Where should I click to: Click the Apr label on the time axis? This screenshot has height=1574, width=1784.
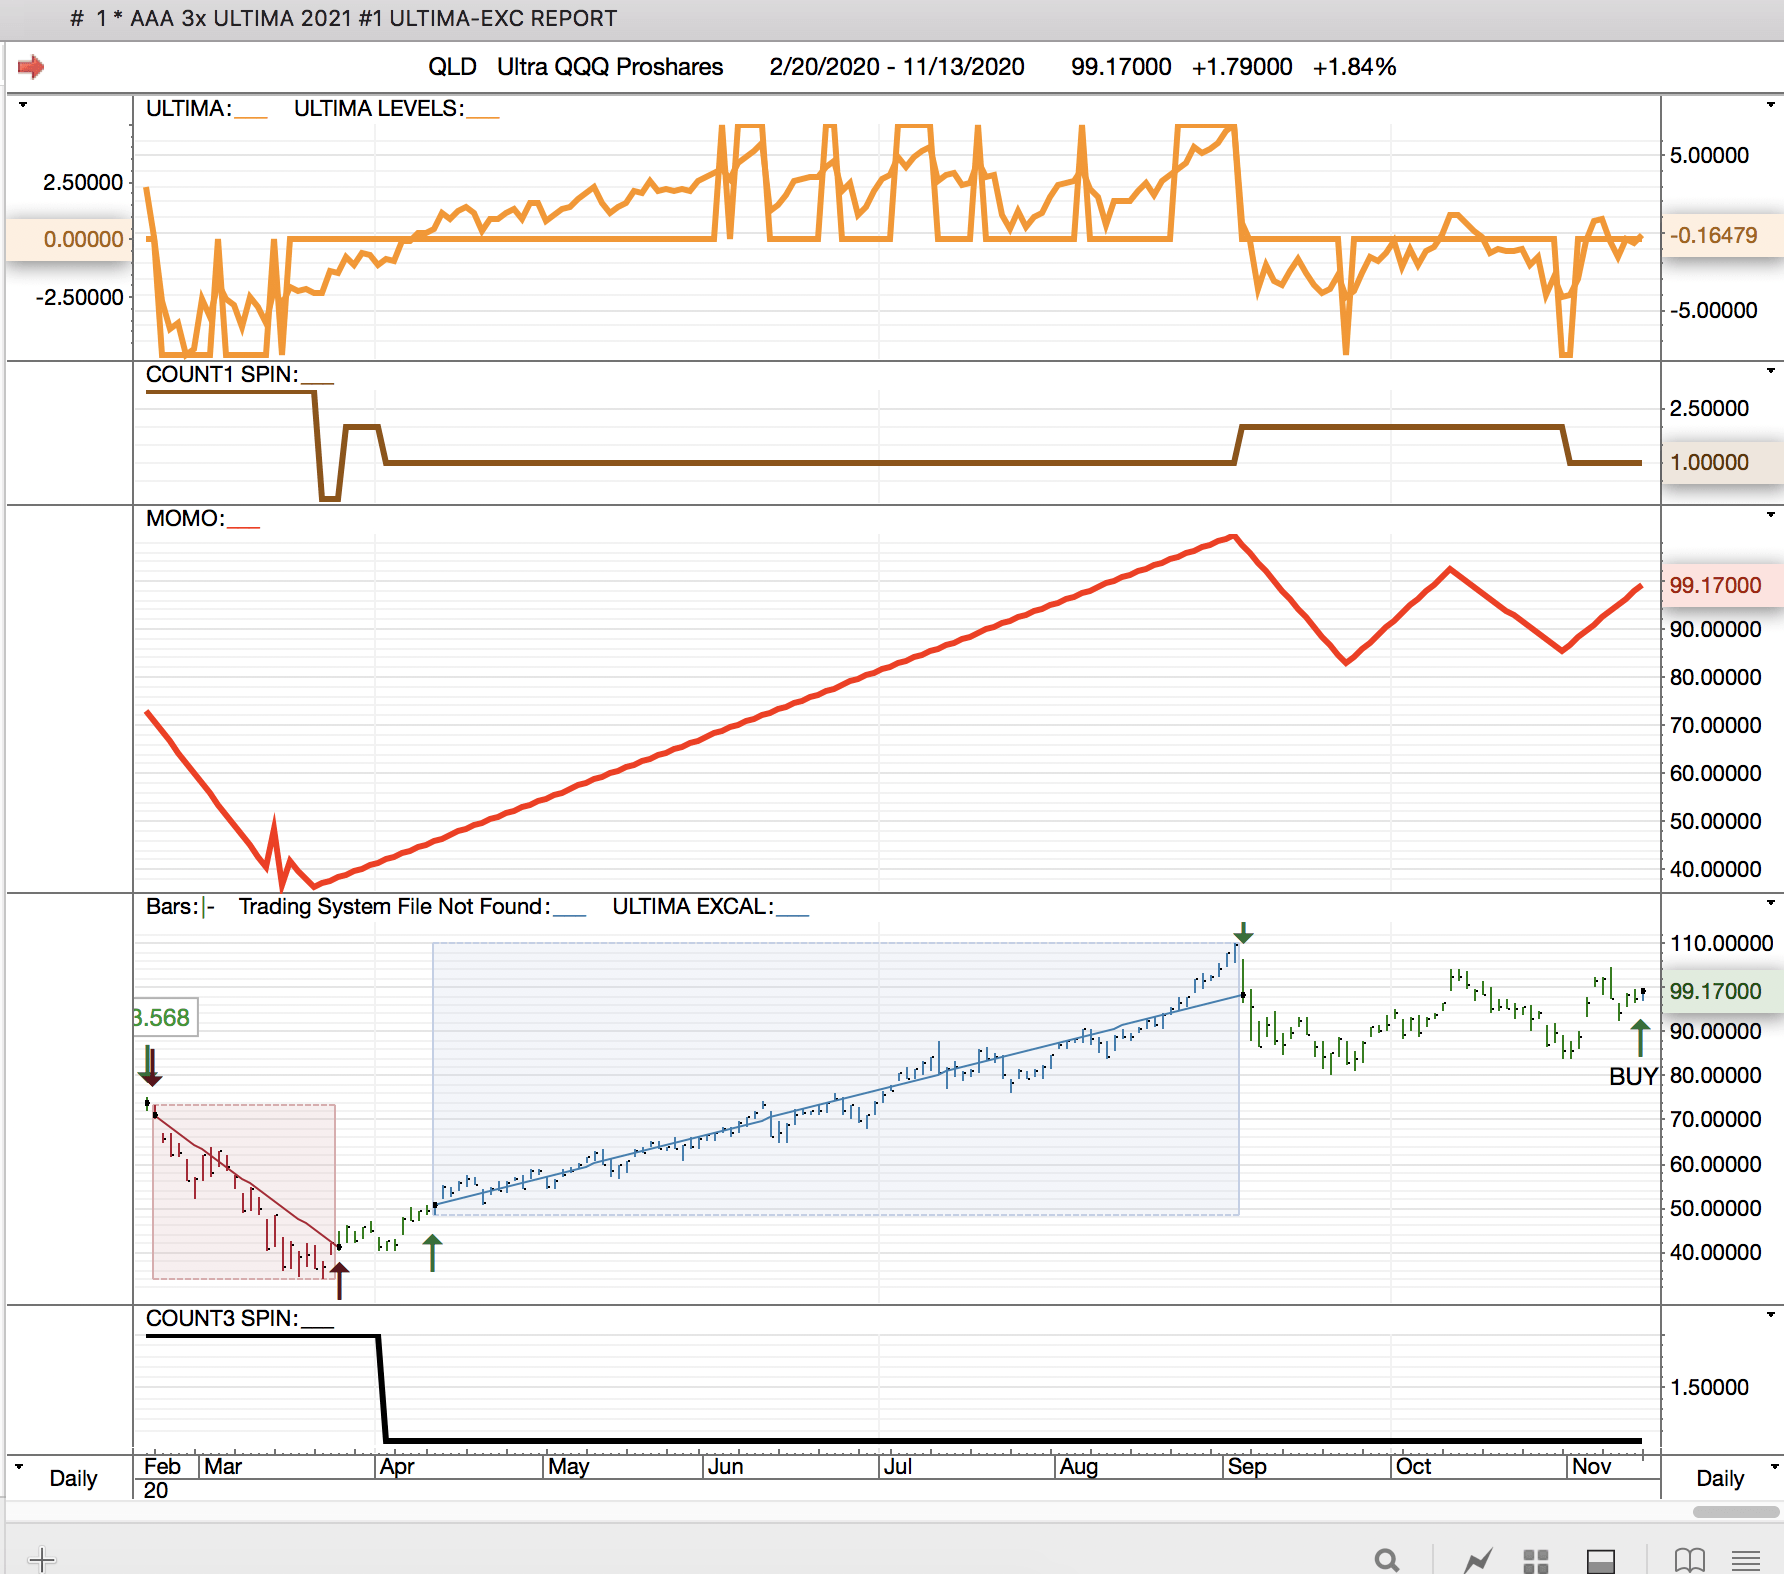(397, 1466)
